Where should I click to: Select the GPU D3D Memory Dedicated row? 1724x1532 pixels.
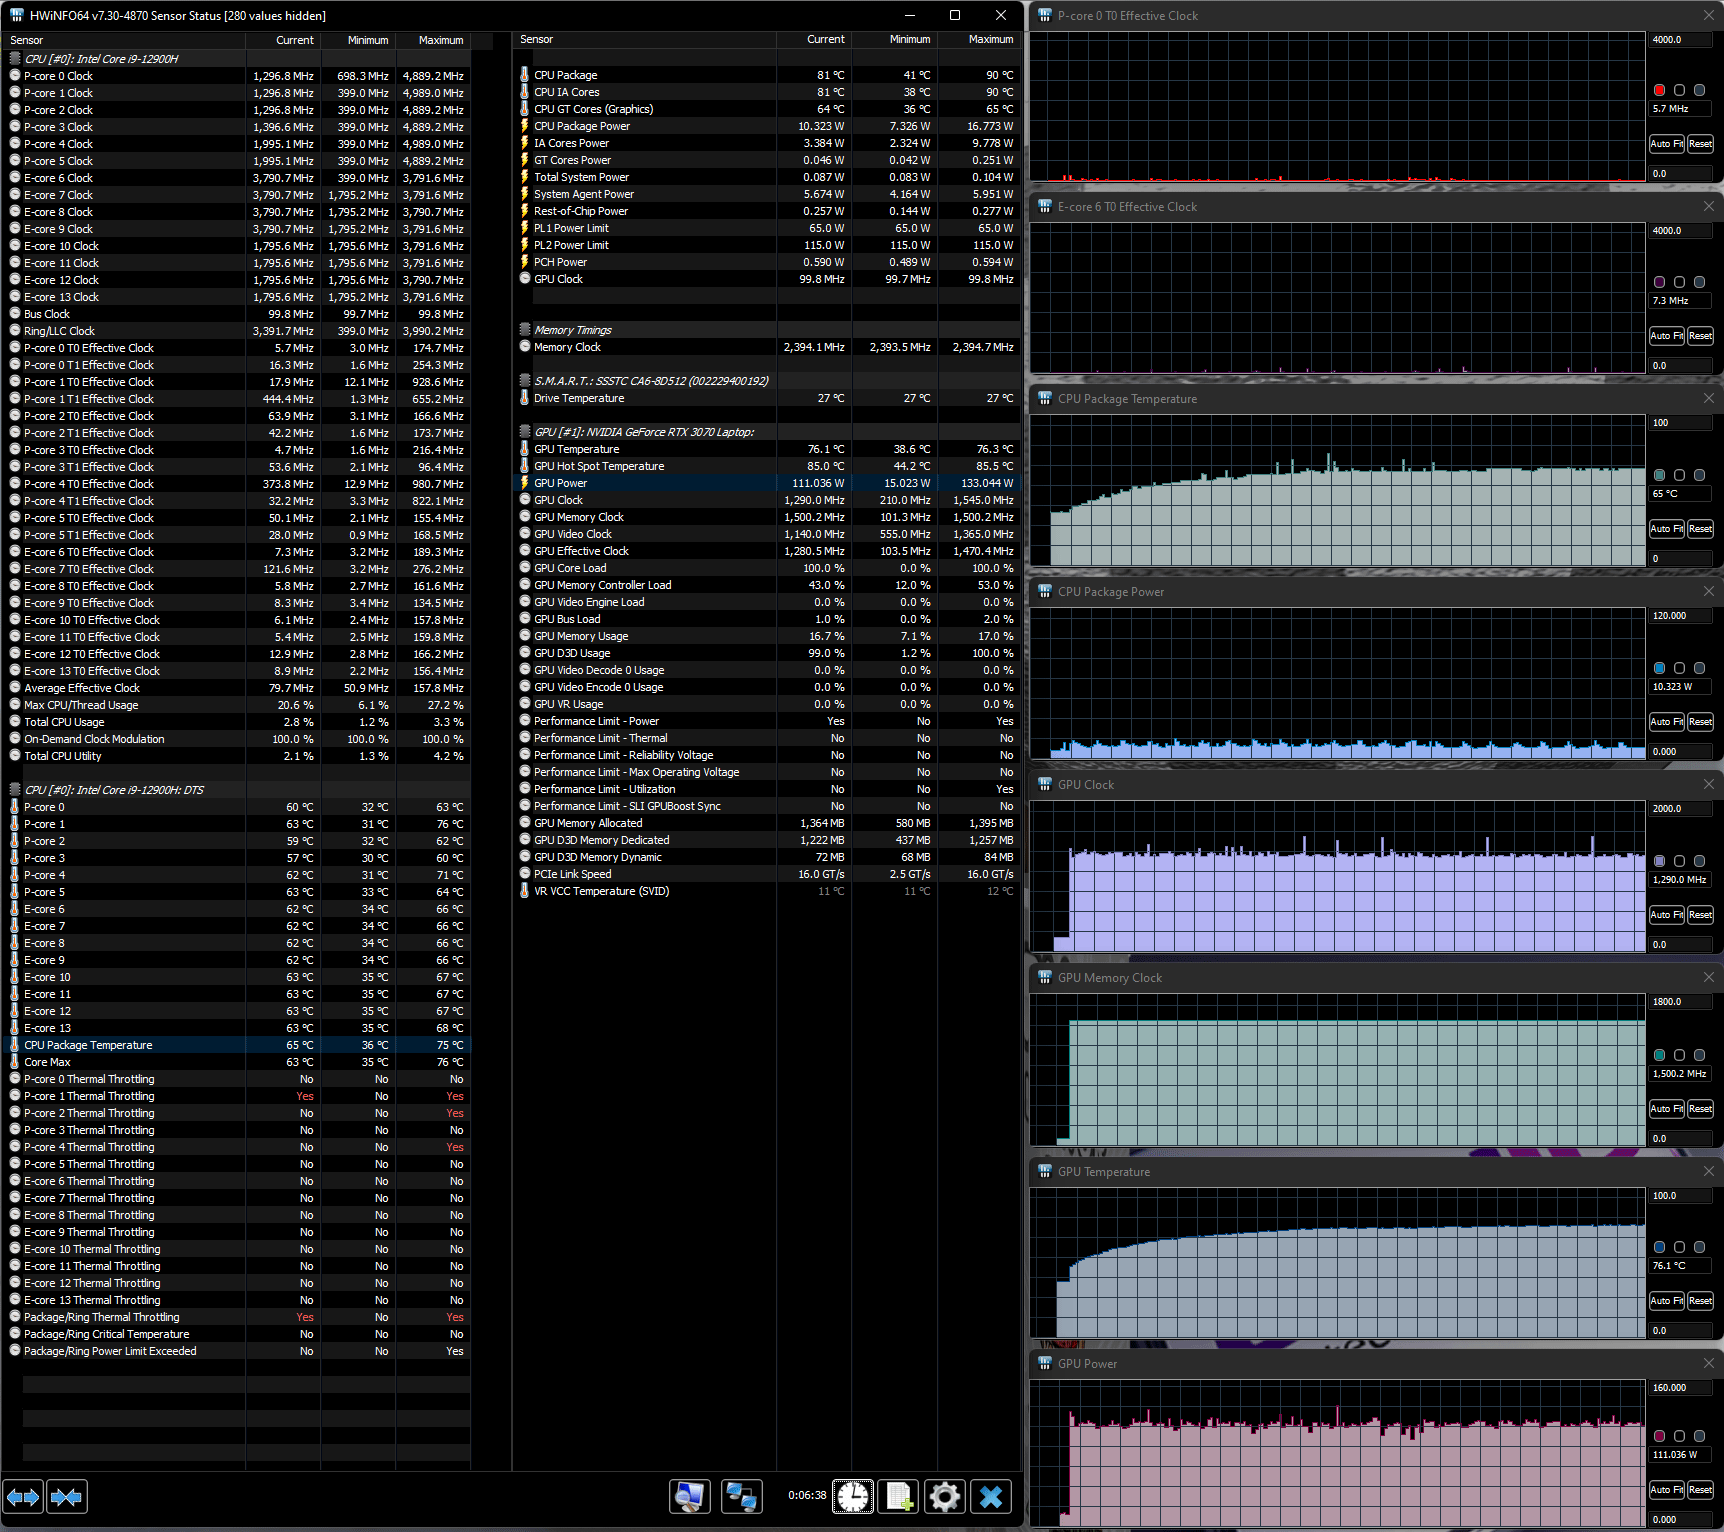(767, 840)
